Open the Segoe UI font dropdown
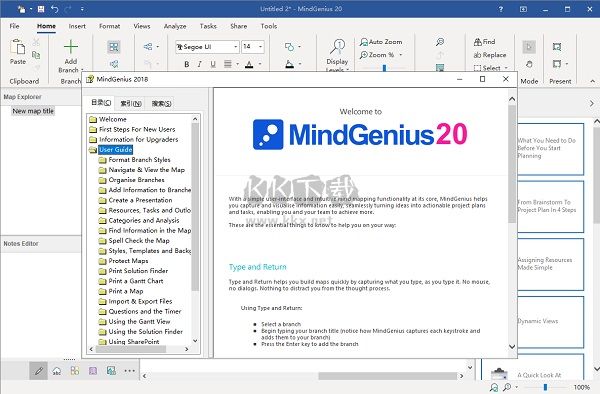Viewport: 600px width, 394px height. (207, 47)
